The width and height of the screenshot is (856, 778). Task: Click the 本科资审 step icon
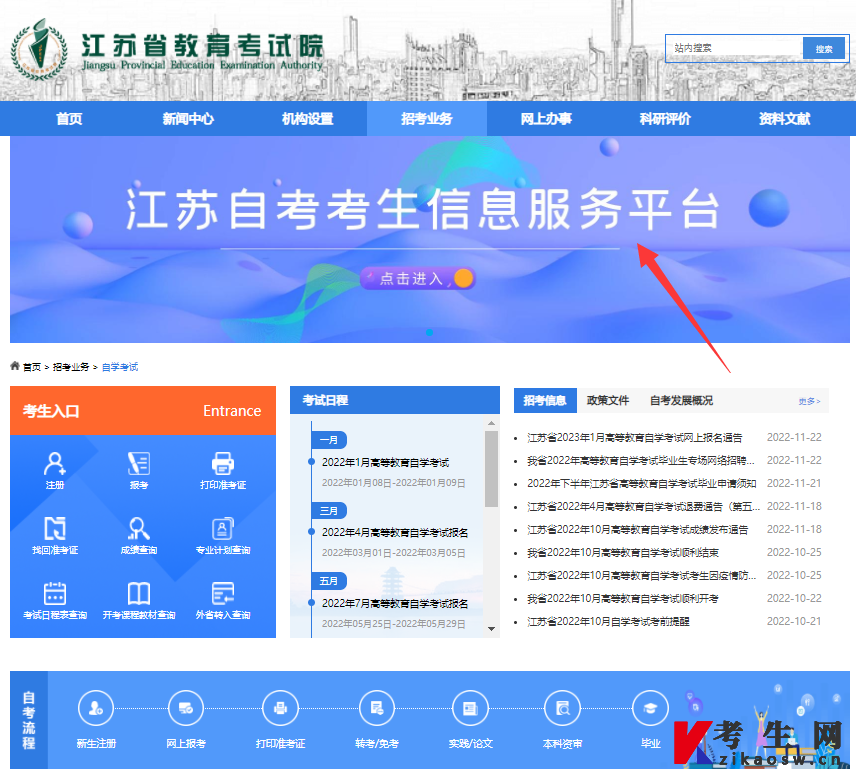(x=563, y=709)
